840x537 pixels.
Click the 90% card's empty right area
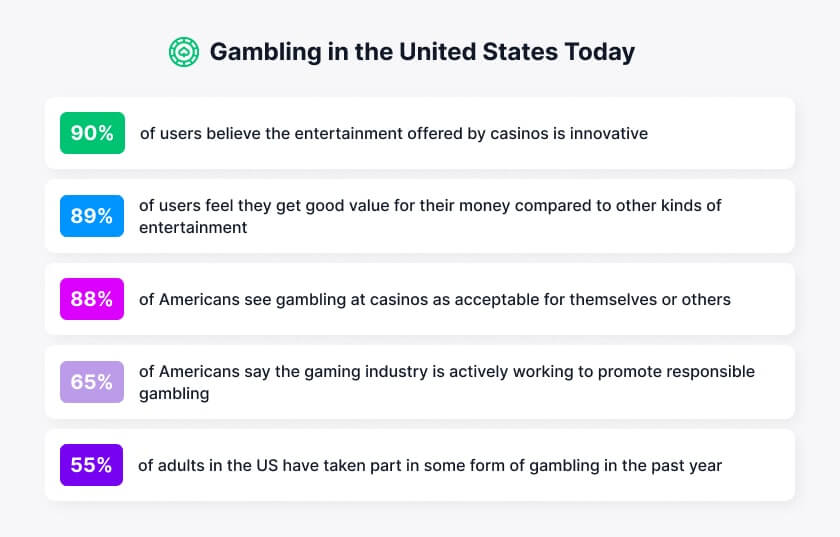[x=721, y=133]
